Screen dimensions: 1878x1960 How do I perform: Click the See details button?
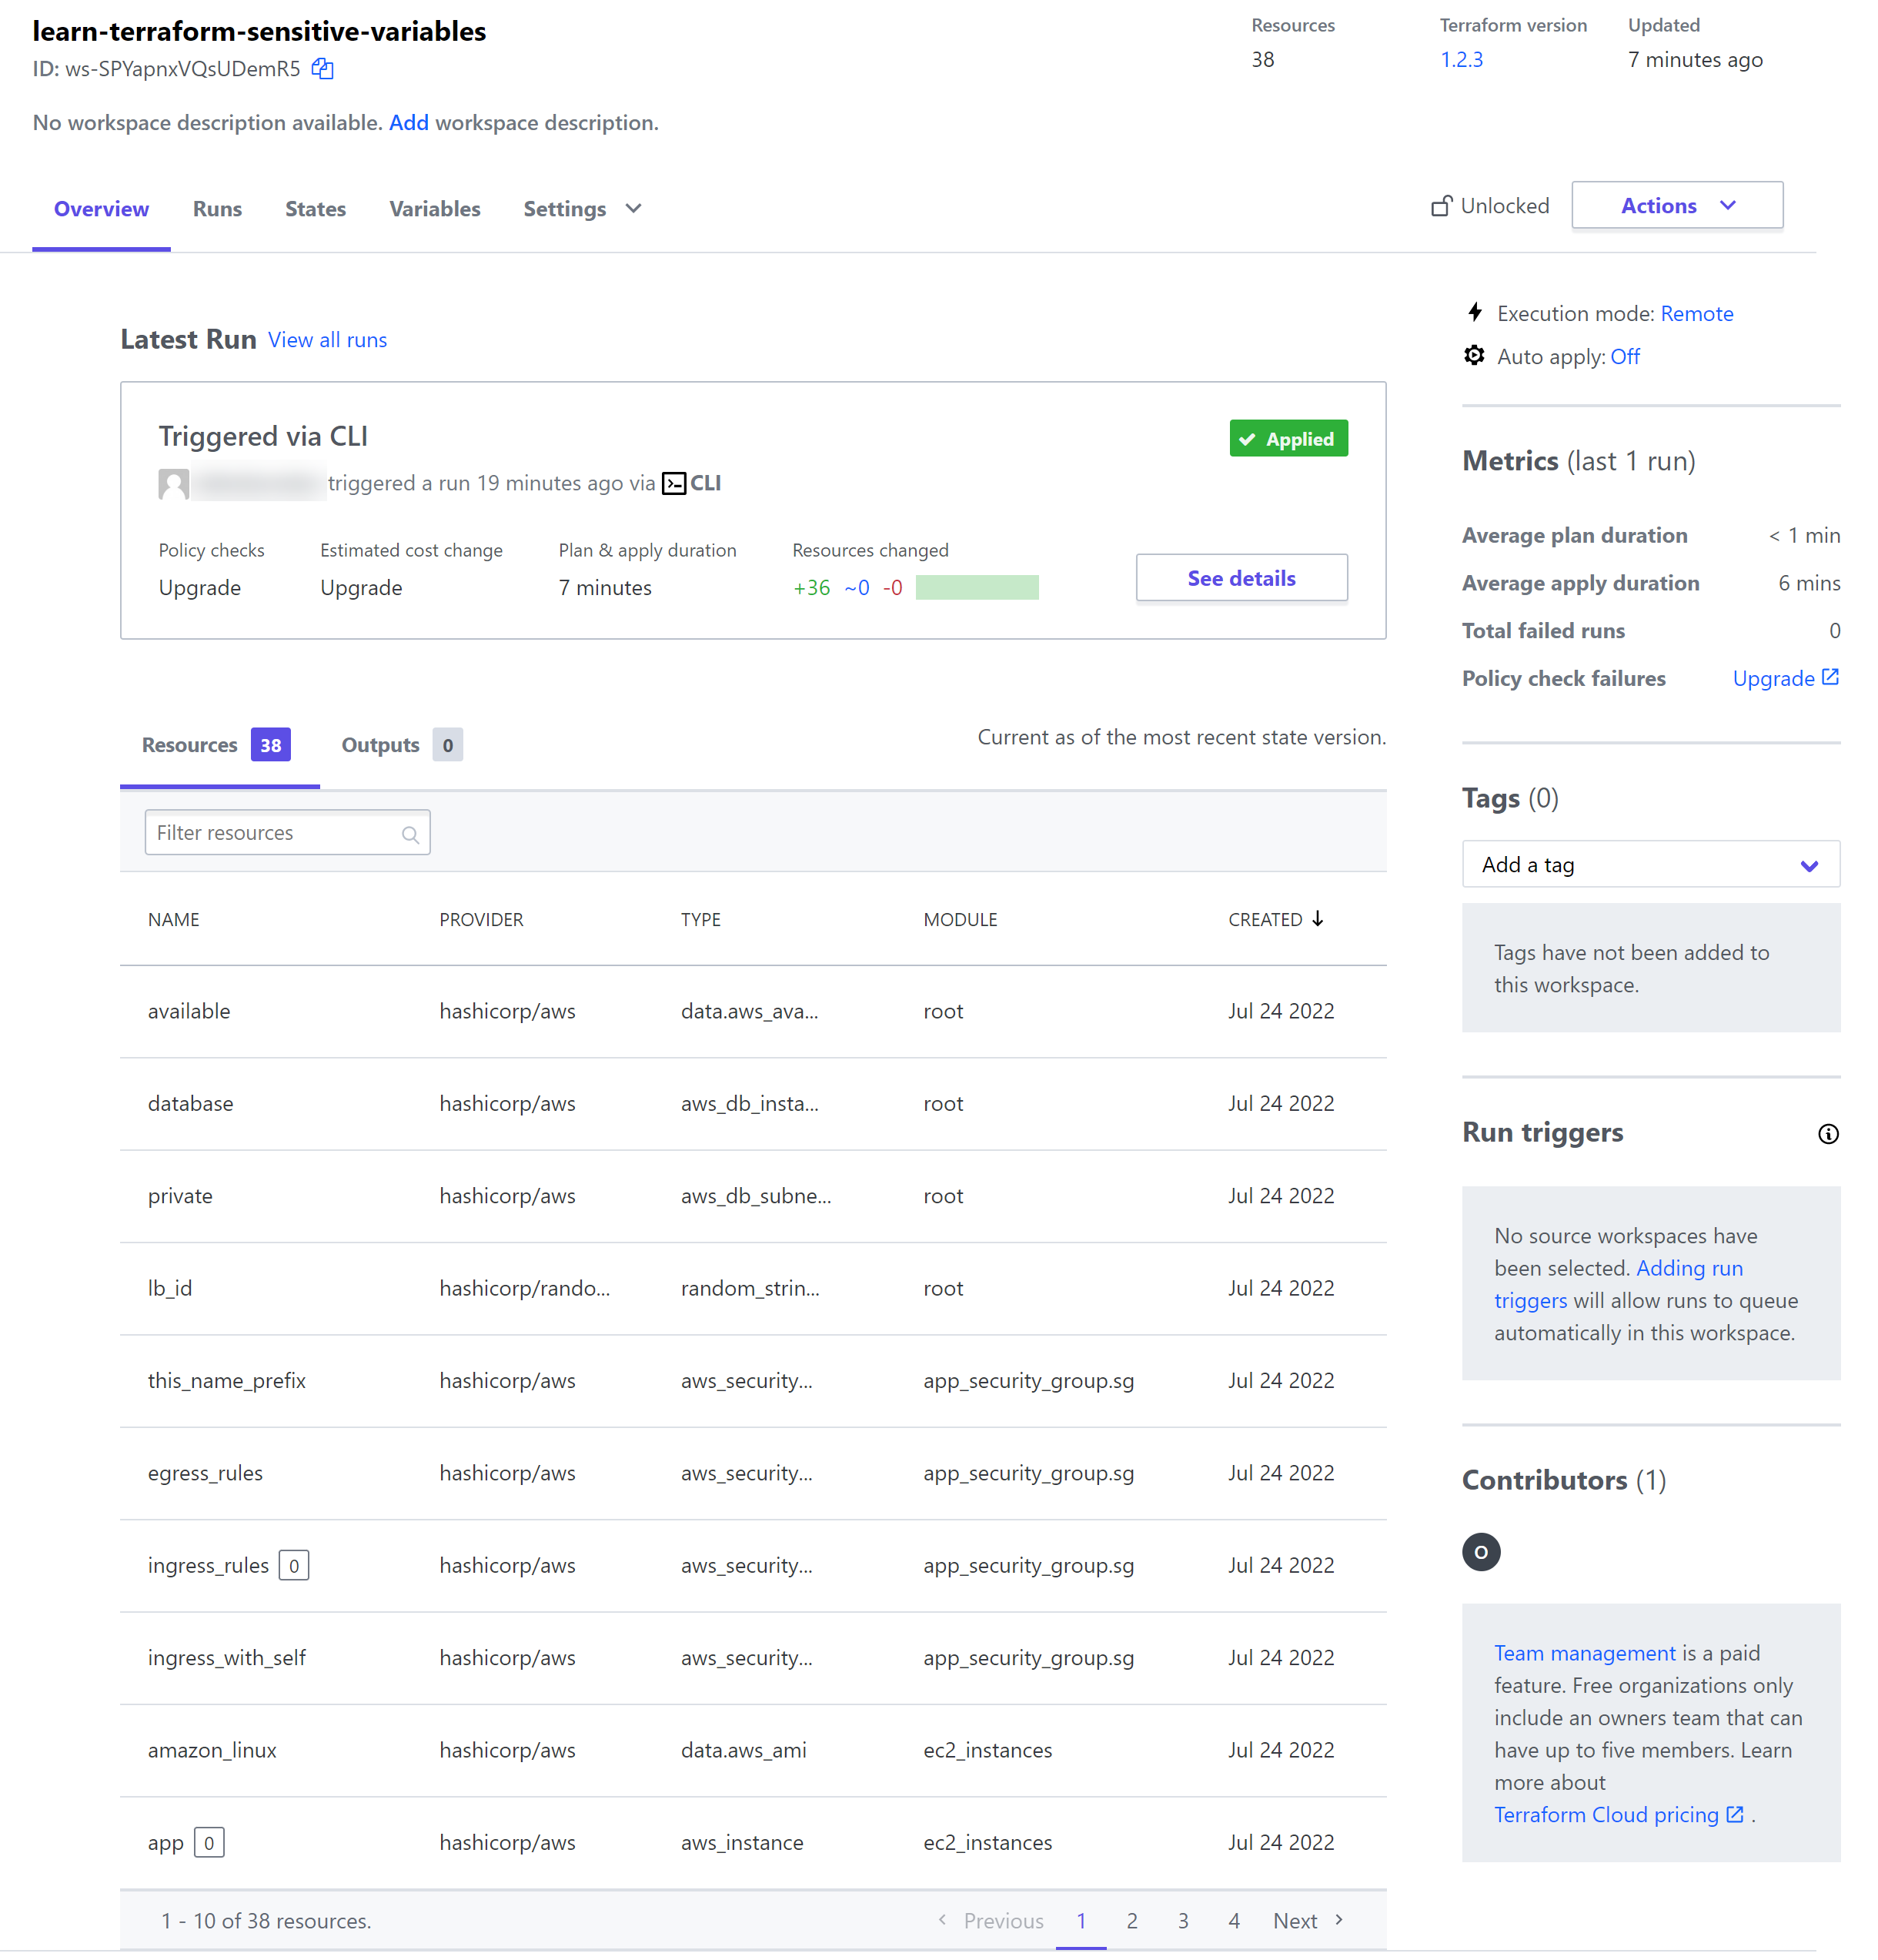pos(1241,578)
